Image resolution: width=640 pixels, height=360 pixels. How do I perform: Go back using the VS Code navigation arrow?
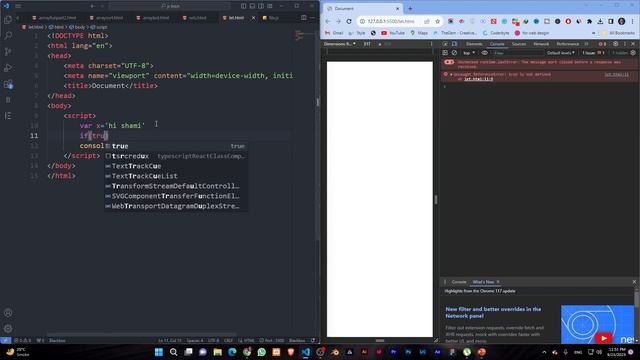click(93, 6)
